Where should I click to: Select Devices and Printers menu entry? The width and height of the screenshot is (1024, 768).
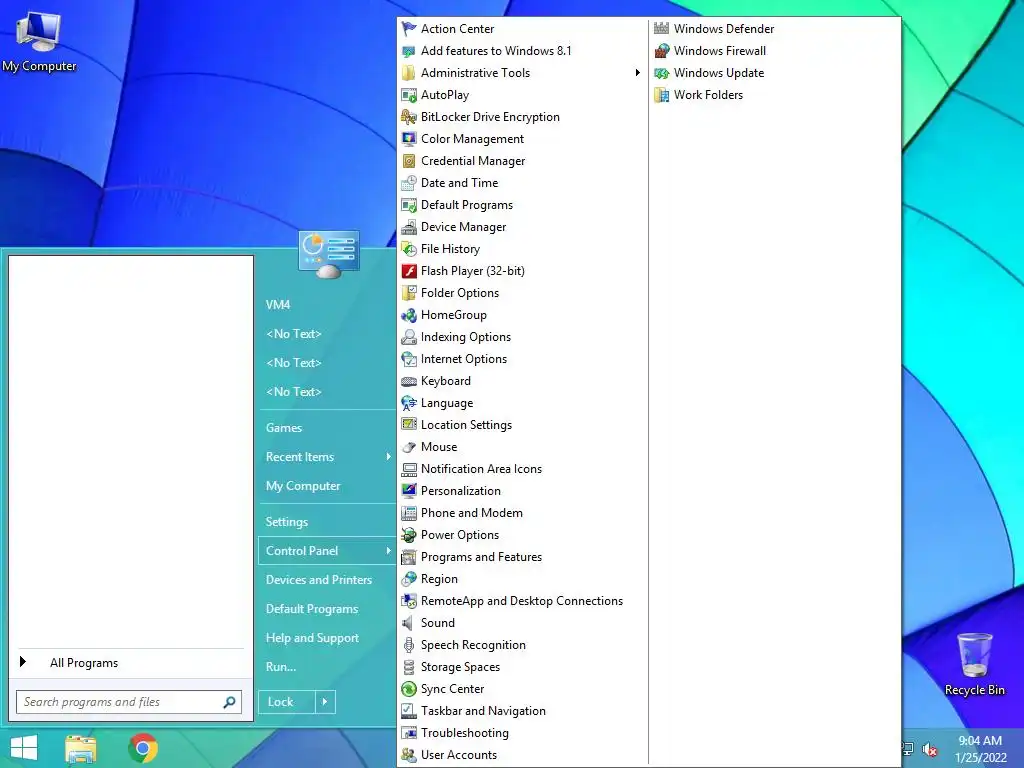[x=319, y=580]
